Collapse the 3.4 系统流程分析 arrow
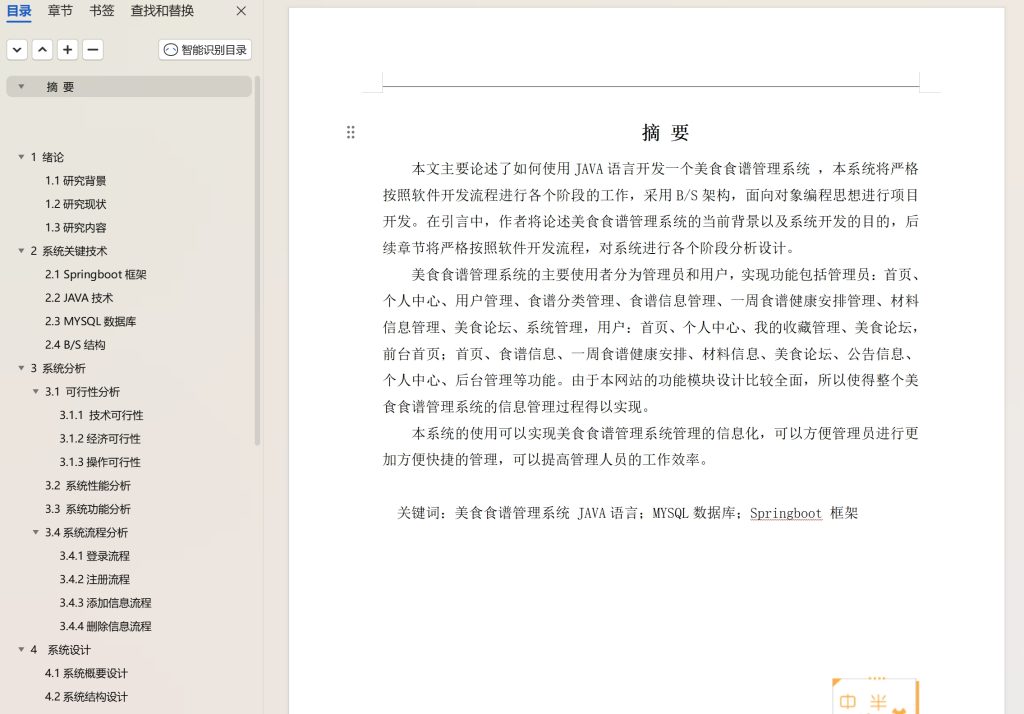The image size is (1024, 714). tap(36, 532)
